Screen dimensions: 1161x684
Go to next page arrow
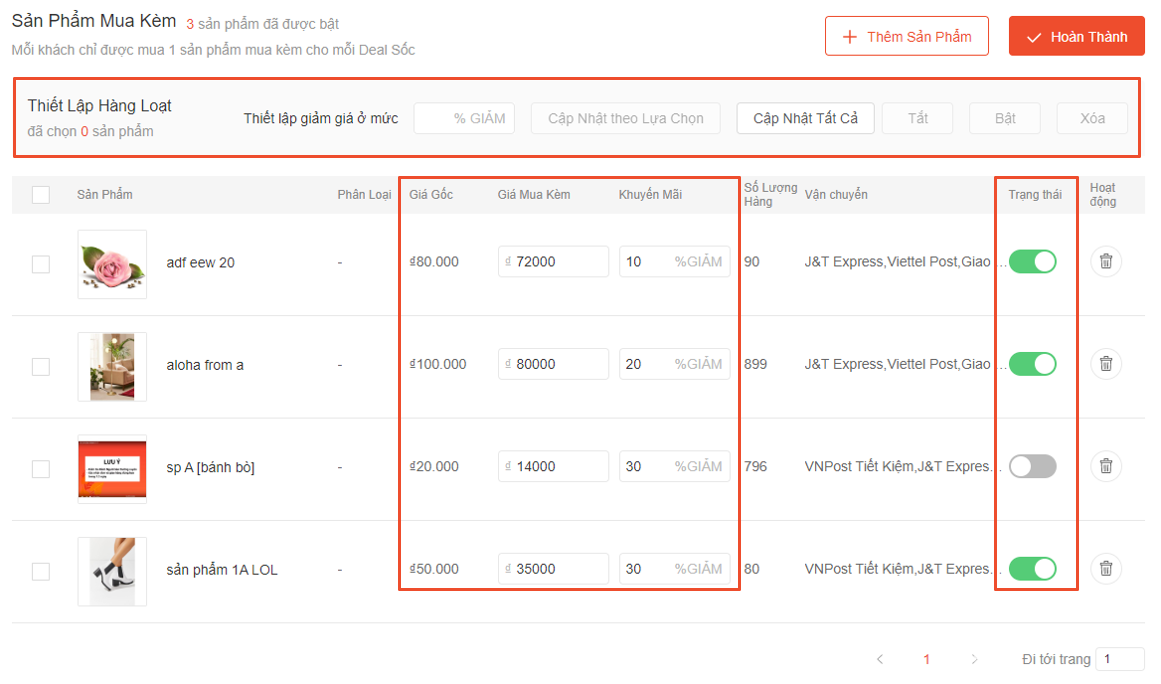point(974,659)
